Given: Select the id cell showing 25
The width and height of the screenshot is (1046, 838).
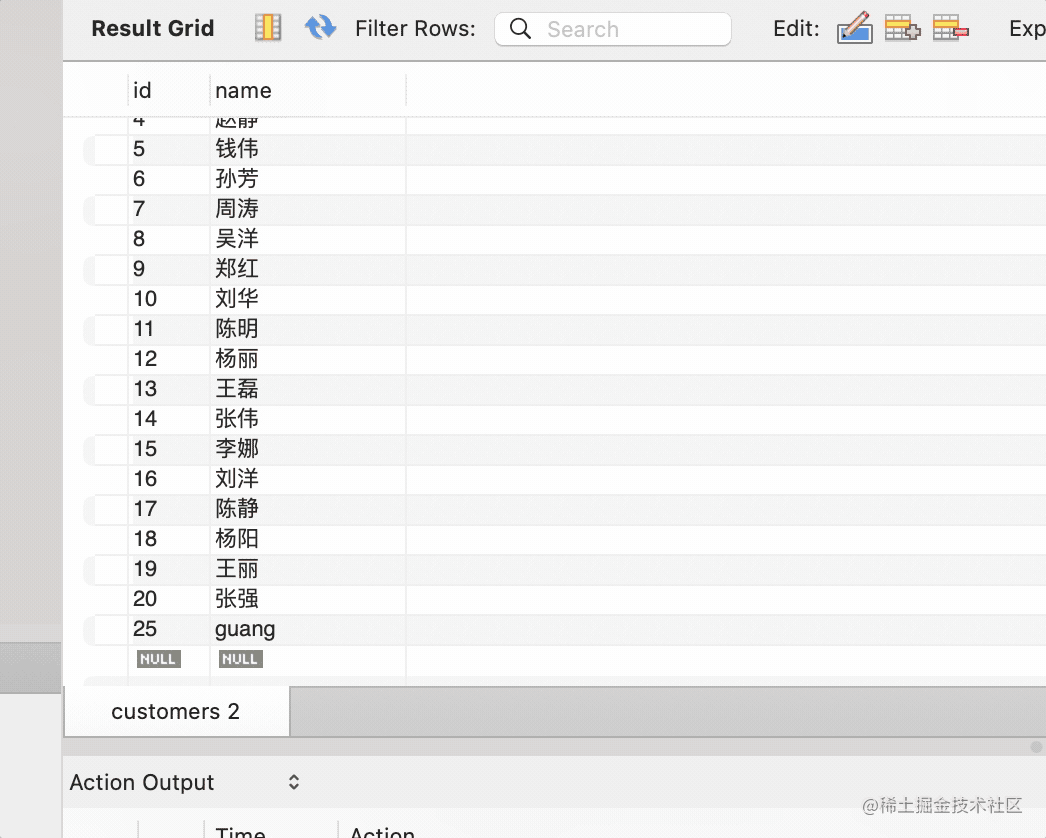Looking at the screenshot, I should click(x=145, y=629).
